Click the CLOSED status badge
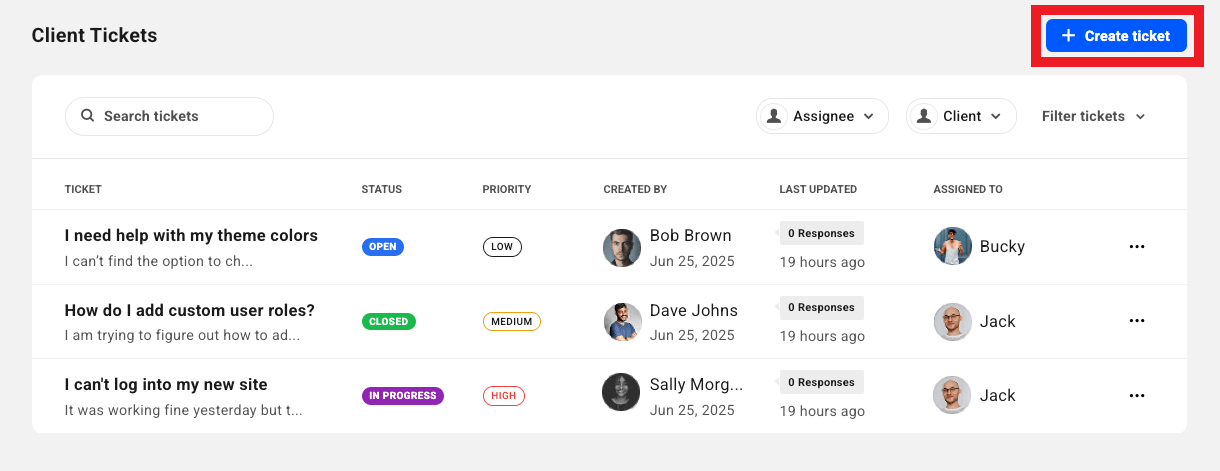Image resolution: width=1220 pixels, height=471 pixels. tap(389, 322)
